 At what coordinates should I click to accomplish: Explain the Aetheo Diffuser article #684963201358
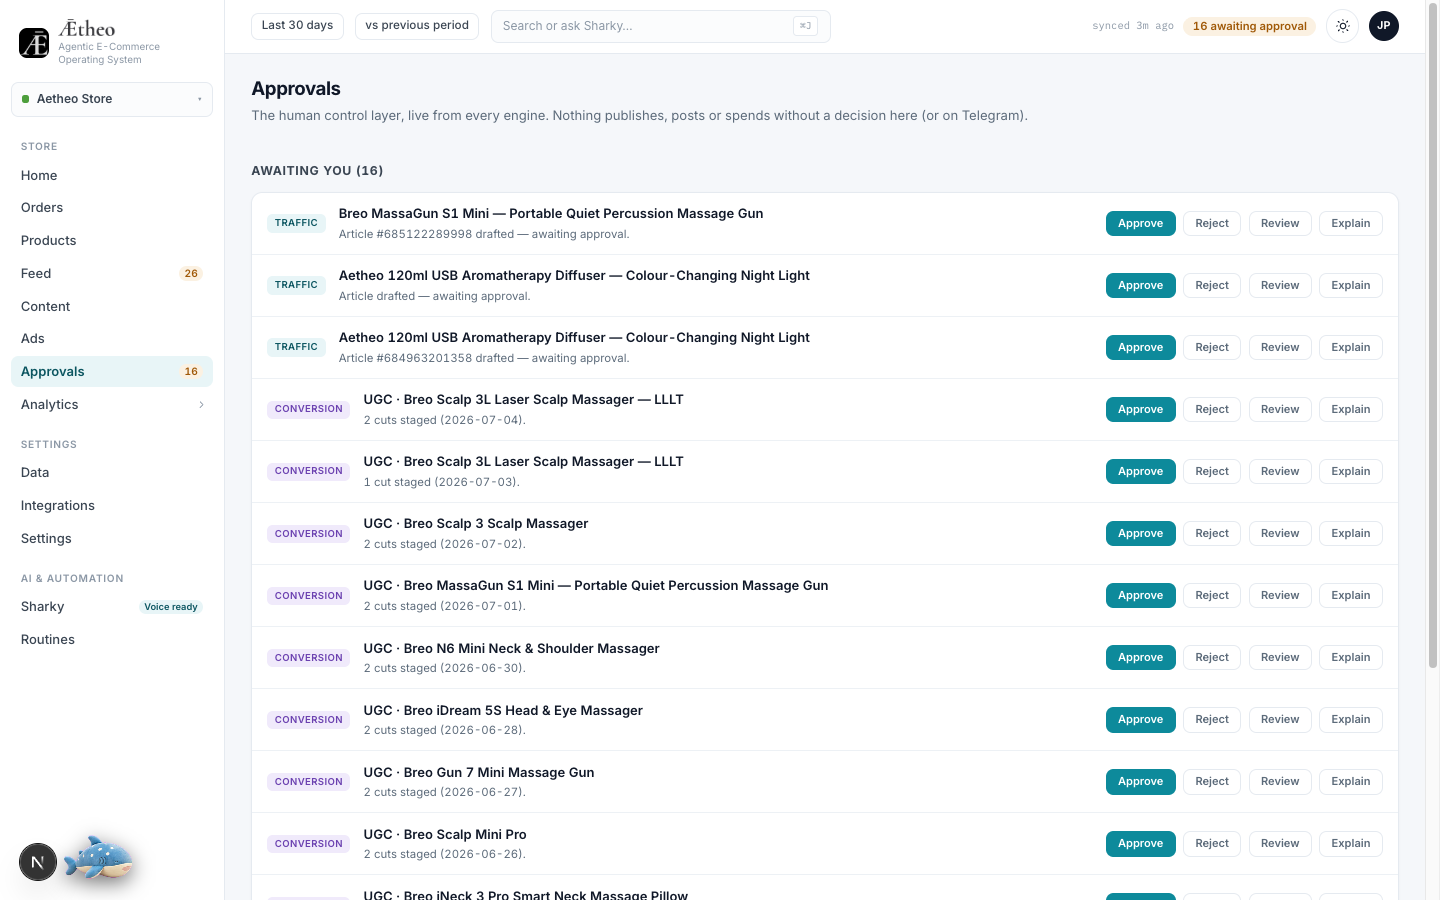tap(1351, 348)
